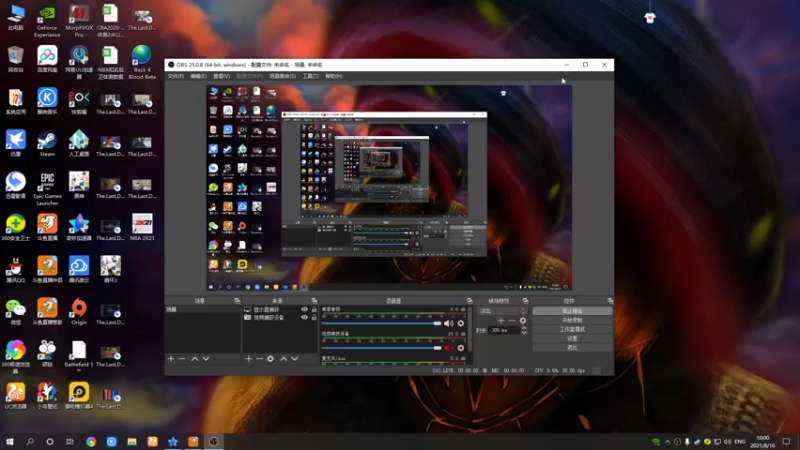Open MorphVOX Pro desktop shortcut
800x450 pixels.
click(x=79, y=21)
